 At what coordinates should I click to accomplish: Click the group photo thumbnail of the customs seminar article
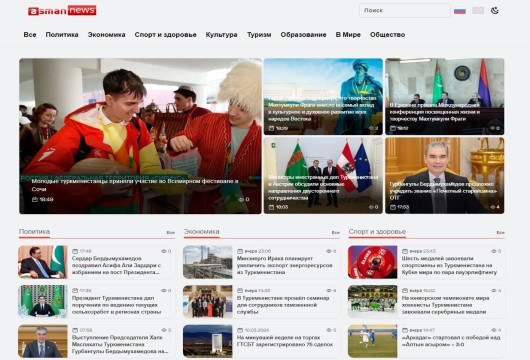pos(208,302)
